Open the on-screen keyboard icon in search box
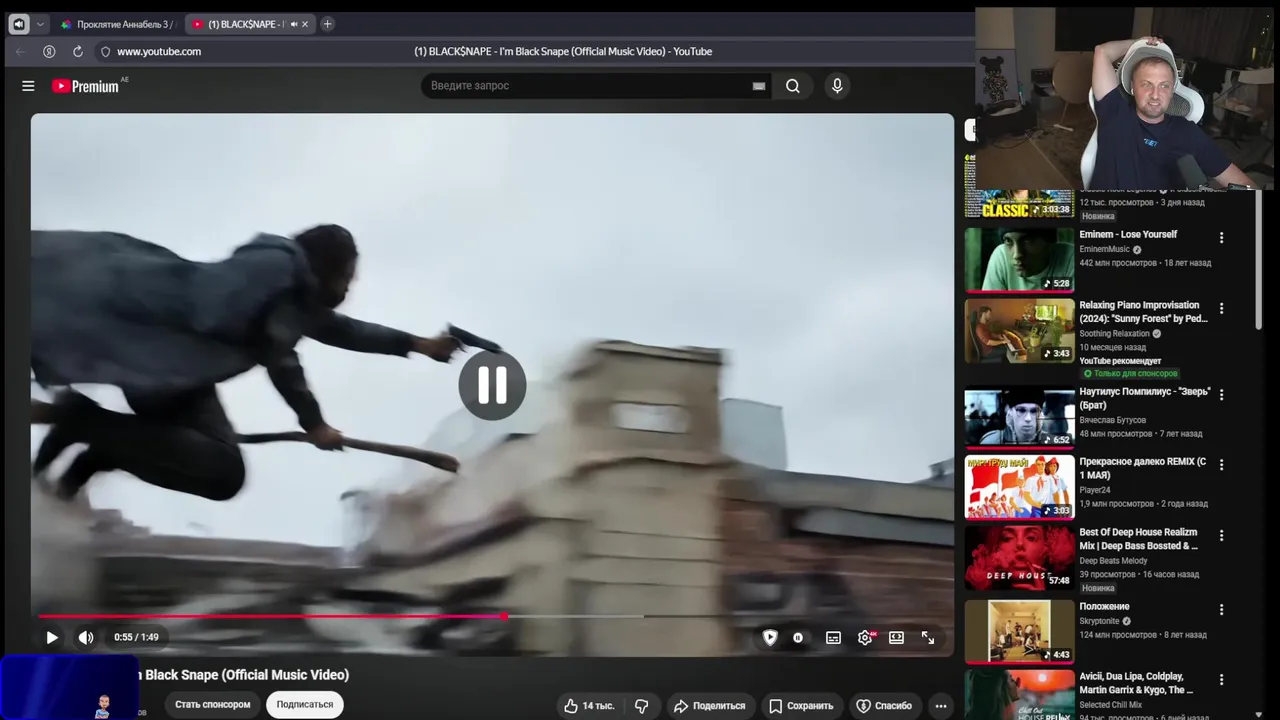This screenshot has height=720, width=1280. click(x=759, y=86)
